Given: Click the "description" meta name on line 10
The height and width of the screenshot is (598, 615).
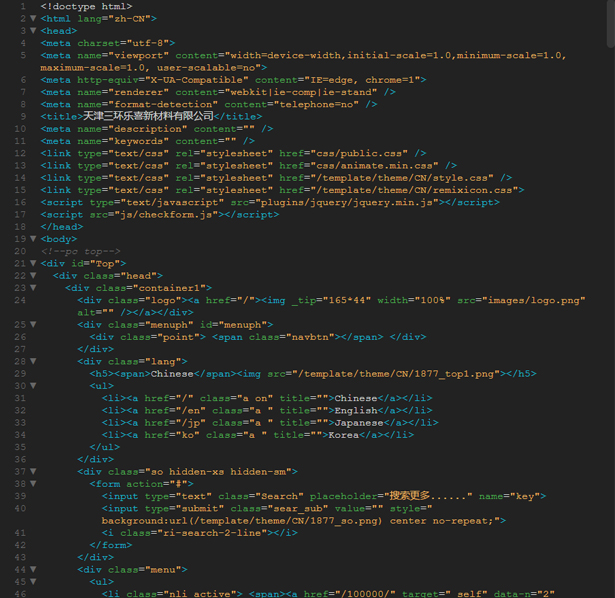Looking at the screenshot, I should (x=148, y=129).
